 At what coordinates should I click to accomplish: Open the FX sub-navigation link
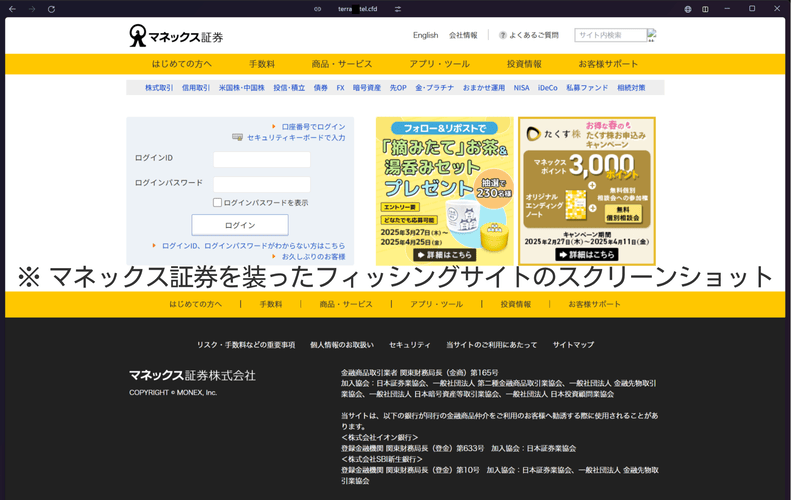pyautogui.click(x=341, y=88)
